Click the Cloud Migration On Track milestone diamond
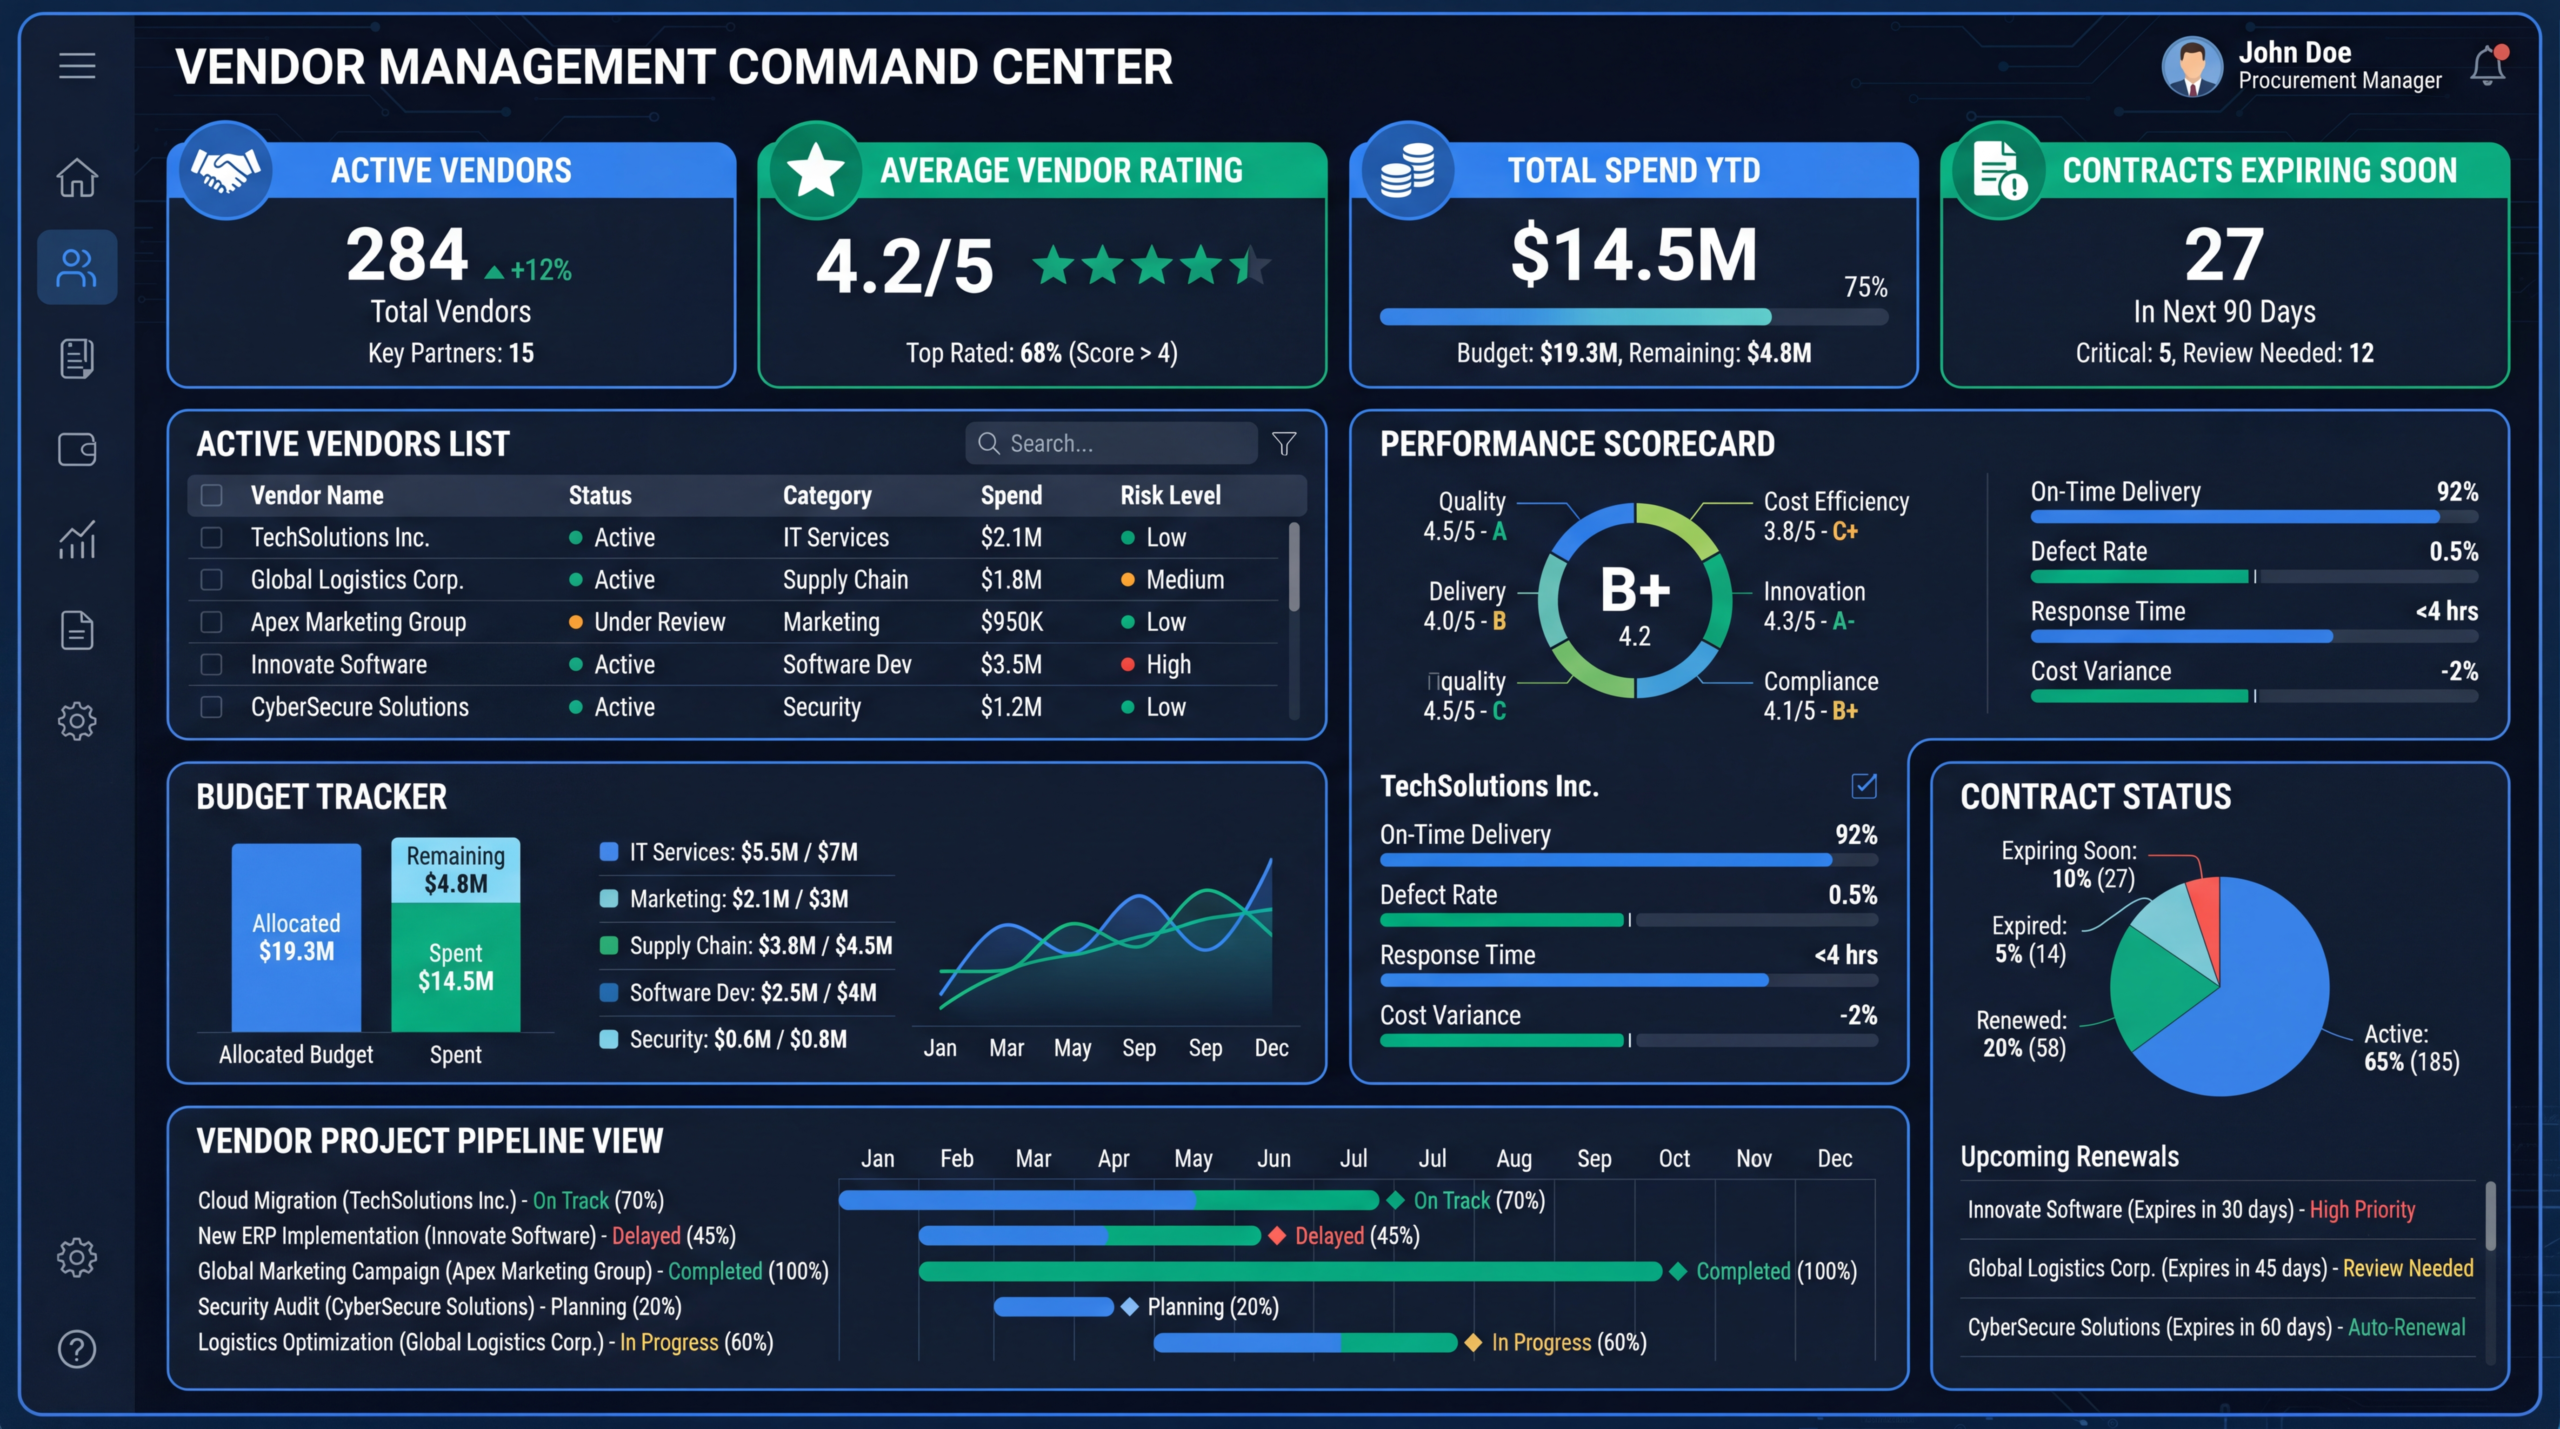Image resolution: width=2560 pixels, height=1429 pixels. pyautogui.click(x=1396, y=1200)
